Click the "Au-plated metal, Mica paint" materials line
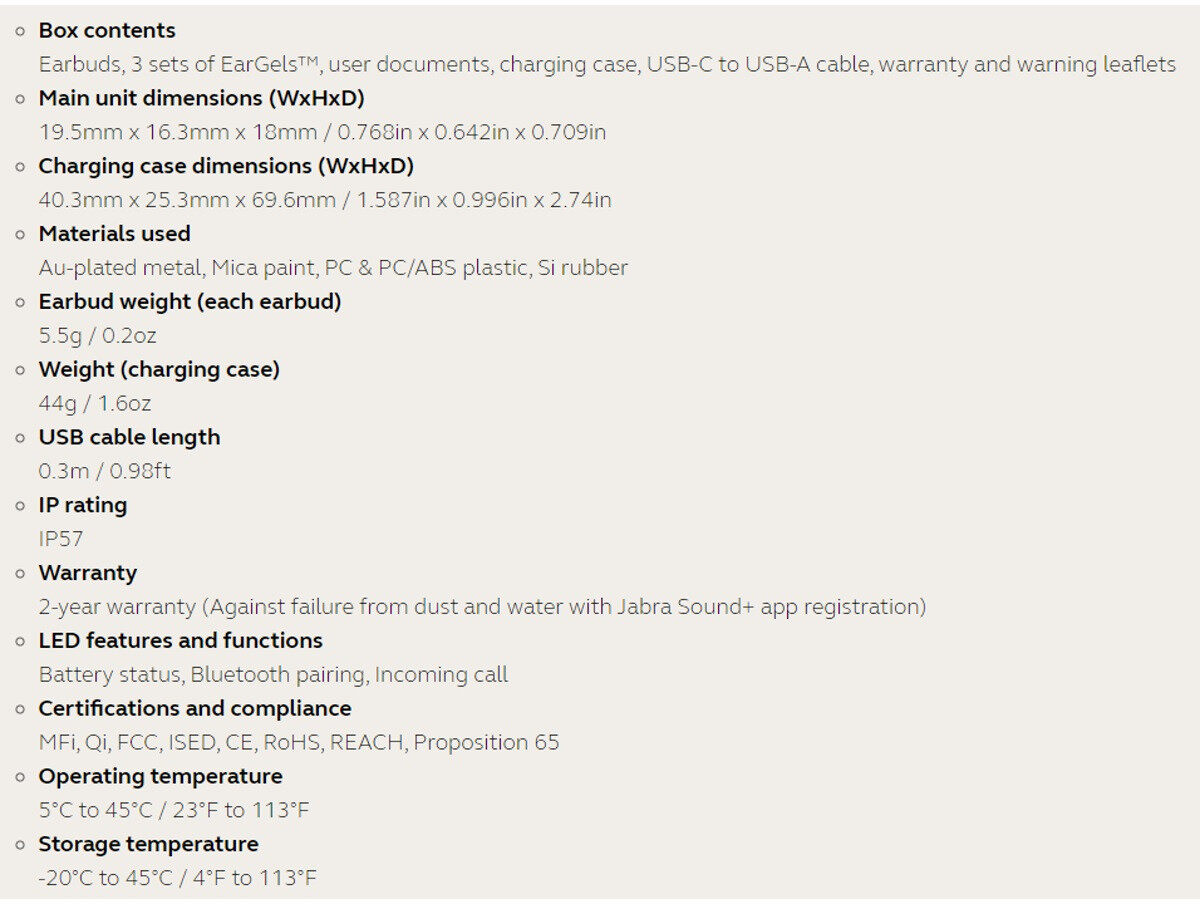This screenshot has width=1200, height=910. point(332,268)
